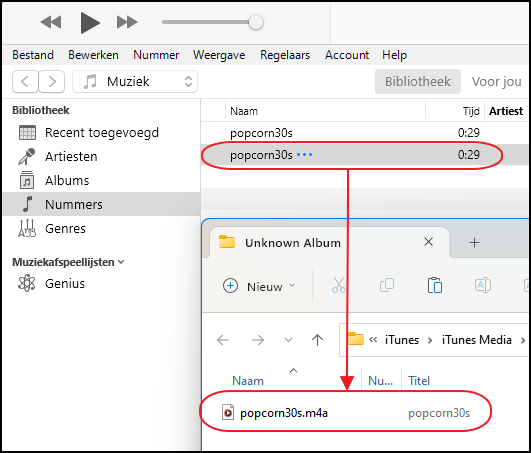Collapse the Muziekafspeellijsten section

point(121,262)
